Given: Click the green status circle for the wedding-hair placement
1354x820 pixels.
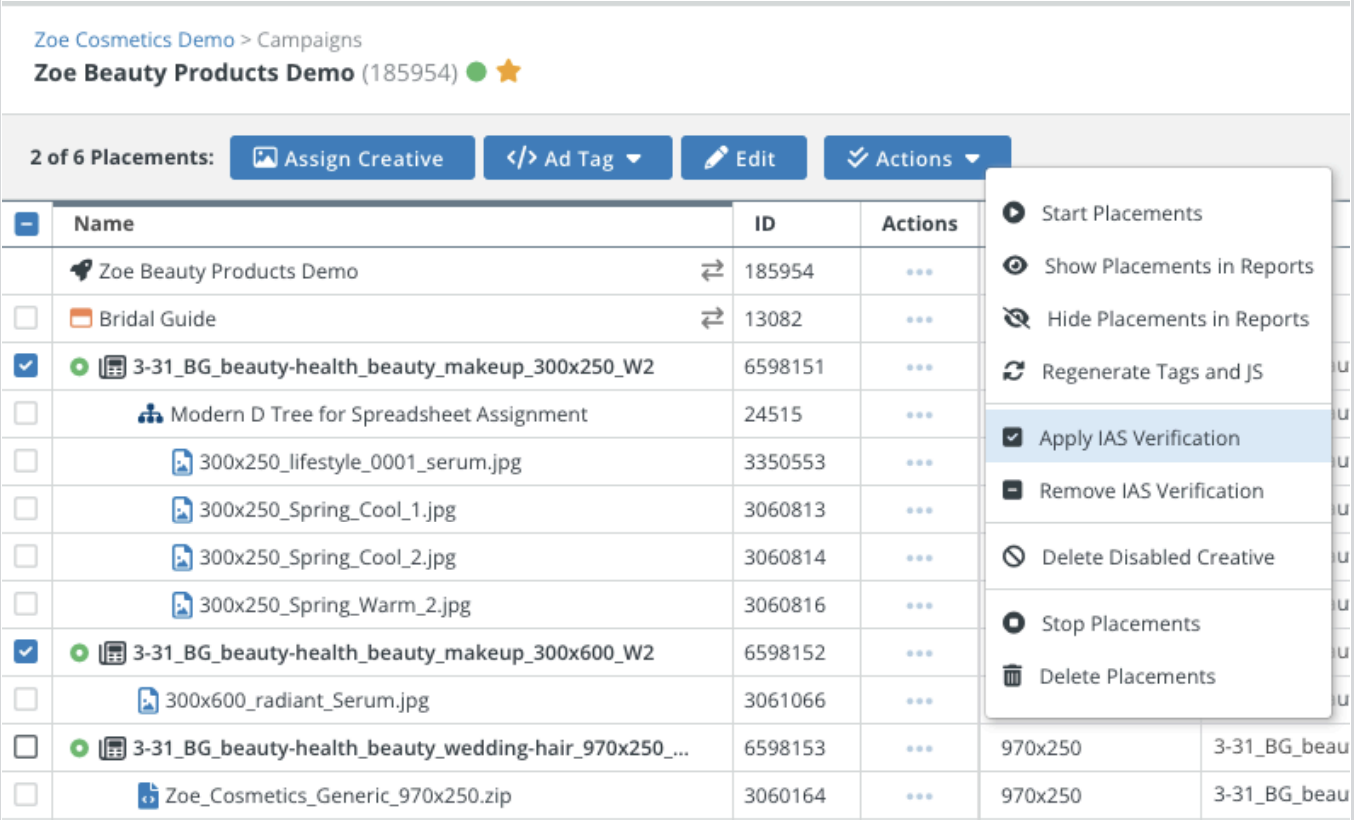Looking at the screenshot, I should click(x=80, y=748).
